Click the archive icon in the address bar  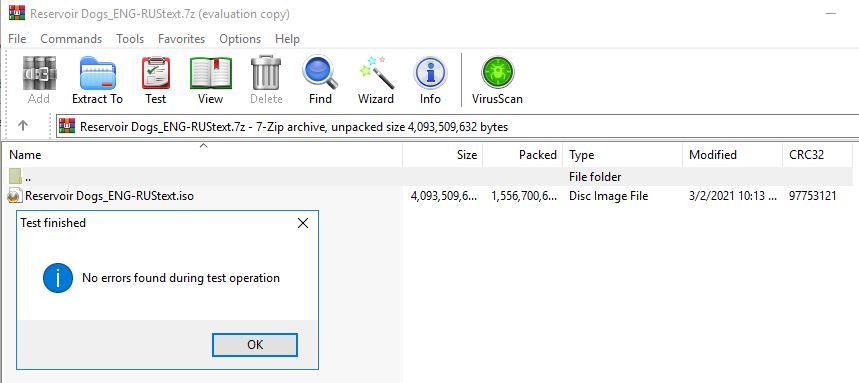point(67,127)
